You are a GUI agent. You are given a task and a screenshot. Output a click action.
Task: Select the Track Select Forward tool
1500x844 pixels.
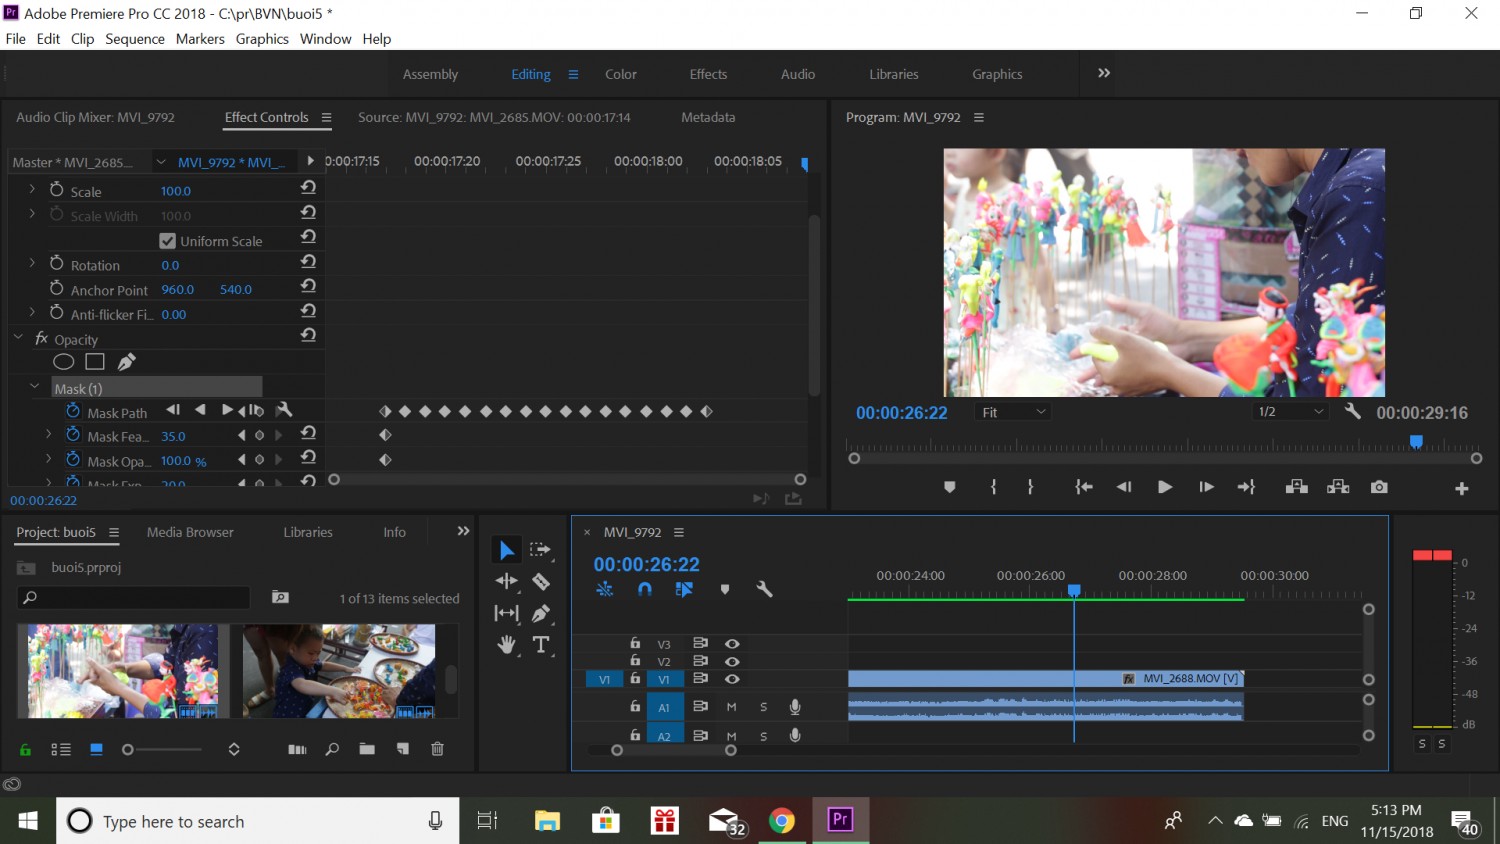(541, 550)
